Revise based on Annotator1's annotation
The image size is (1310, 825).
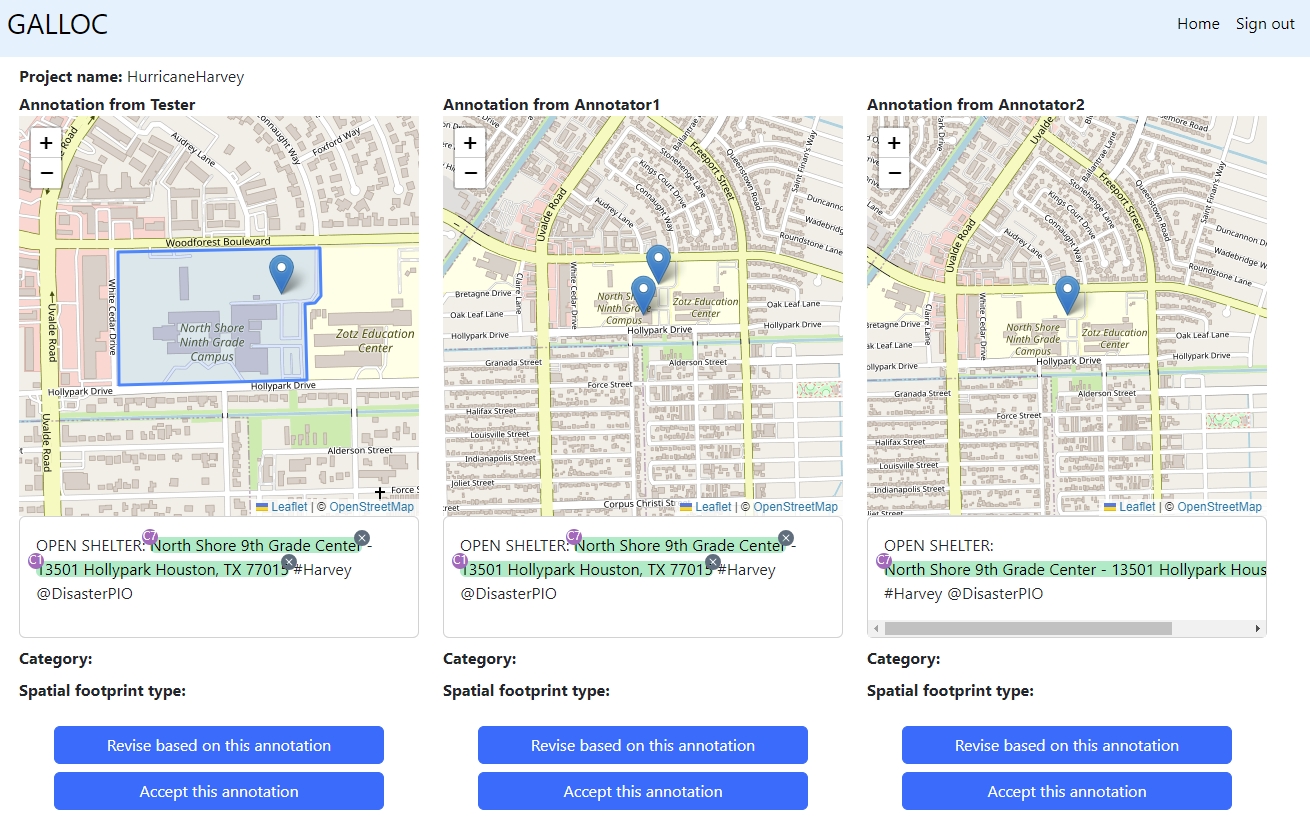click(642, 745)
